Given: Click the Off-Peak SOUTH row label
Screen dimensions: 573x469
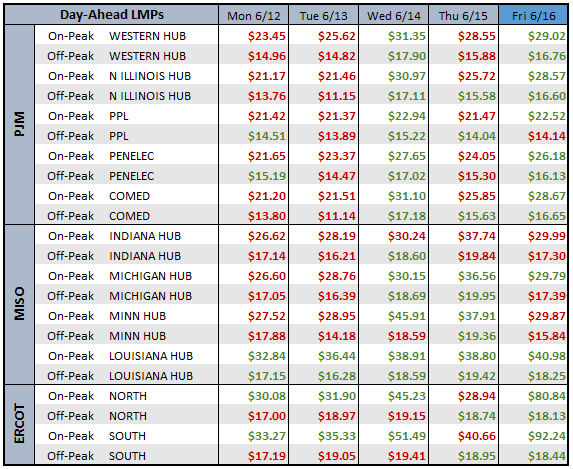Looking at the screenshot, I should pyautogui.click(x=97, y=456).
